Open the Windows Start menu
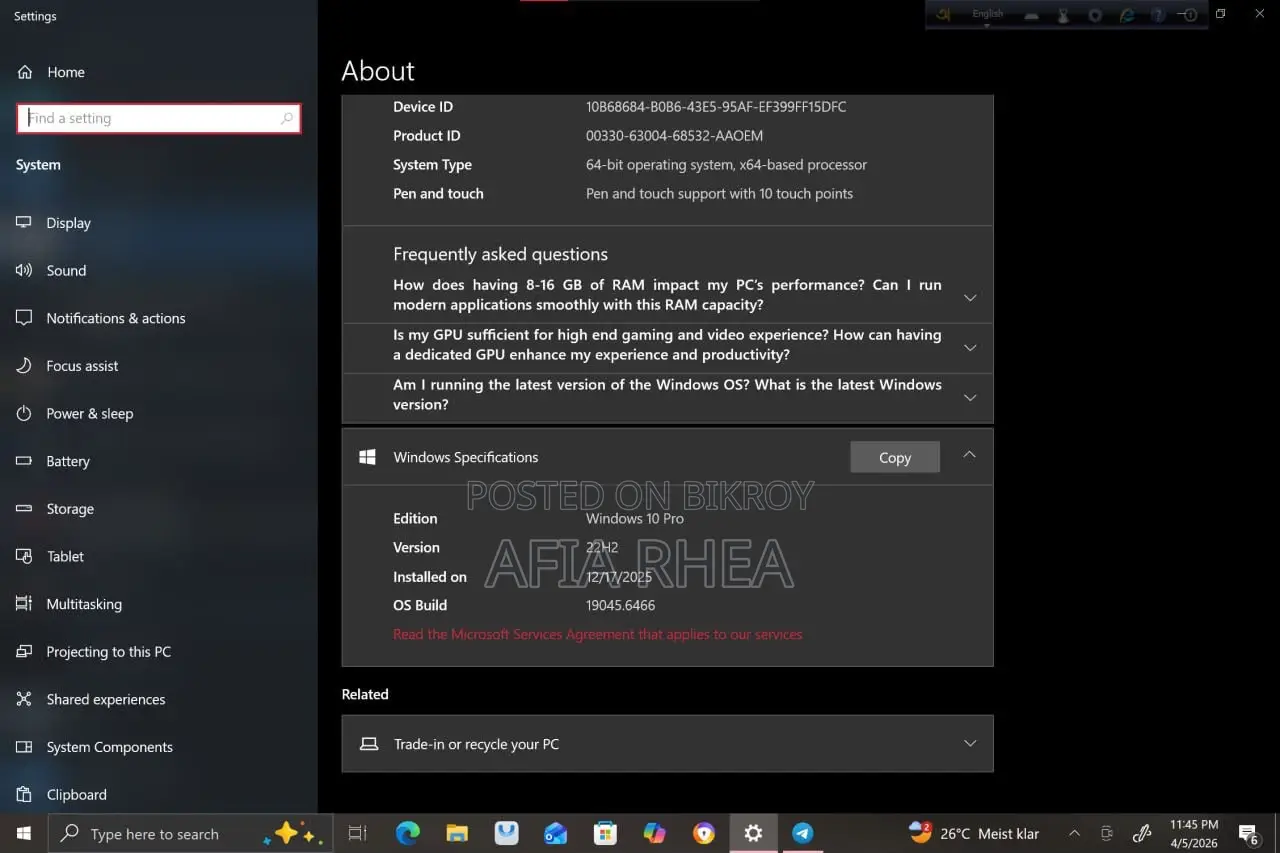This screenshot has width=1280, height=853. coord(24,833)
